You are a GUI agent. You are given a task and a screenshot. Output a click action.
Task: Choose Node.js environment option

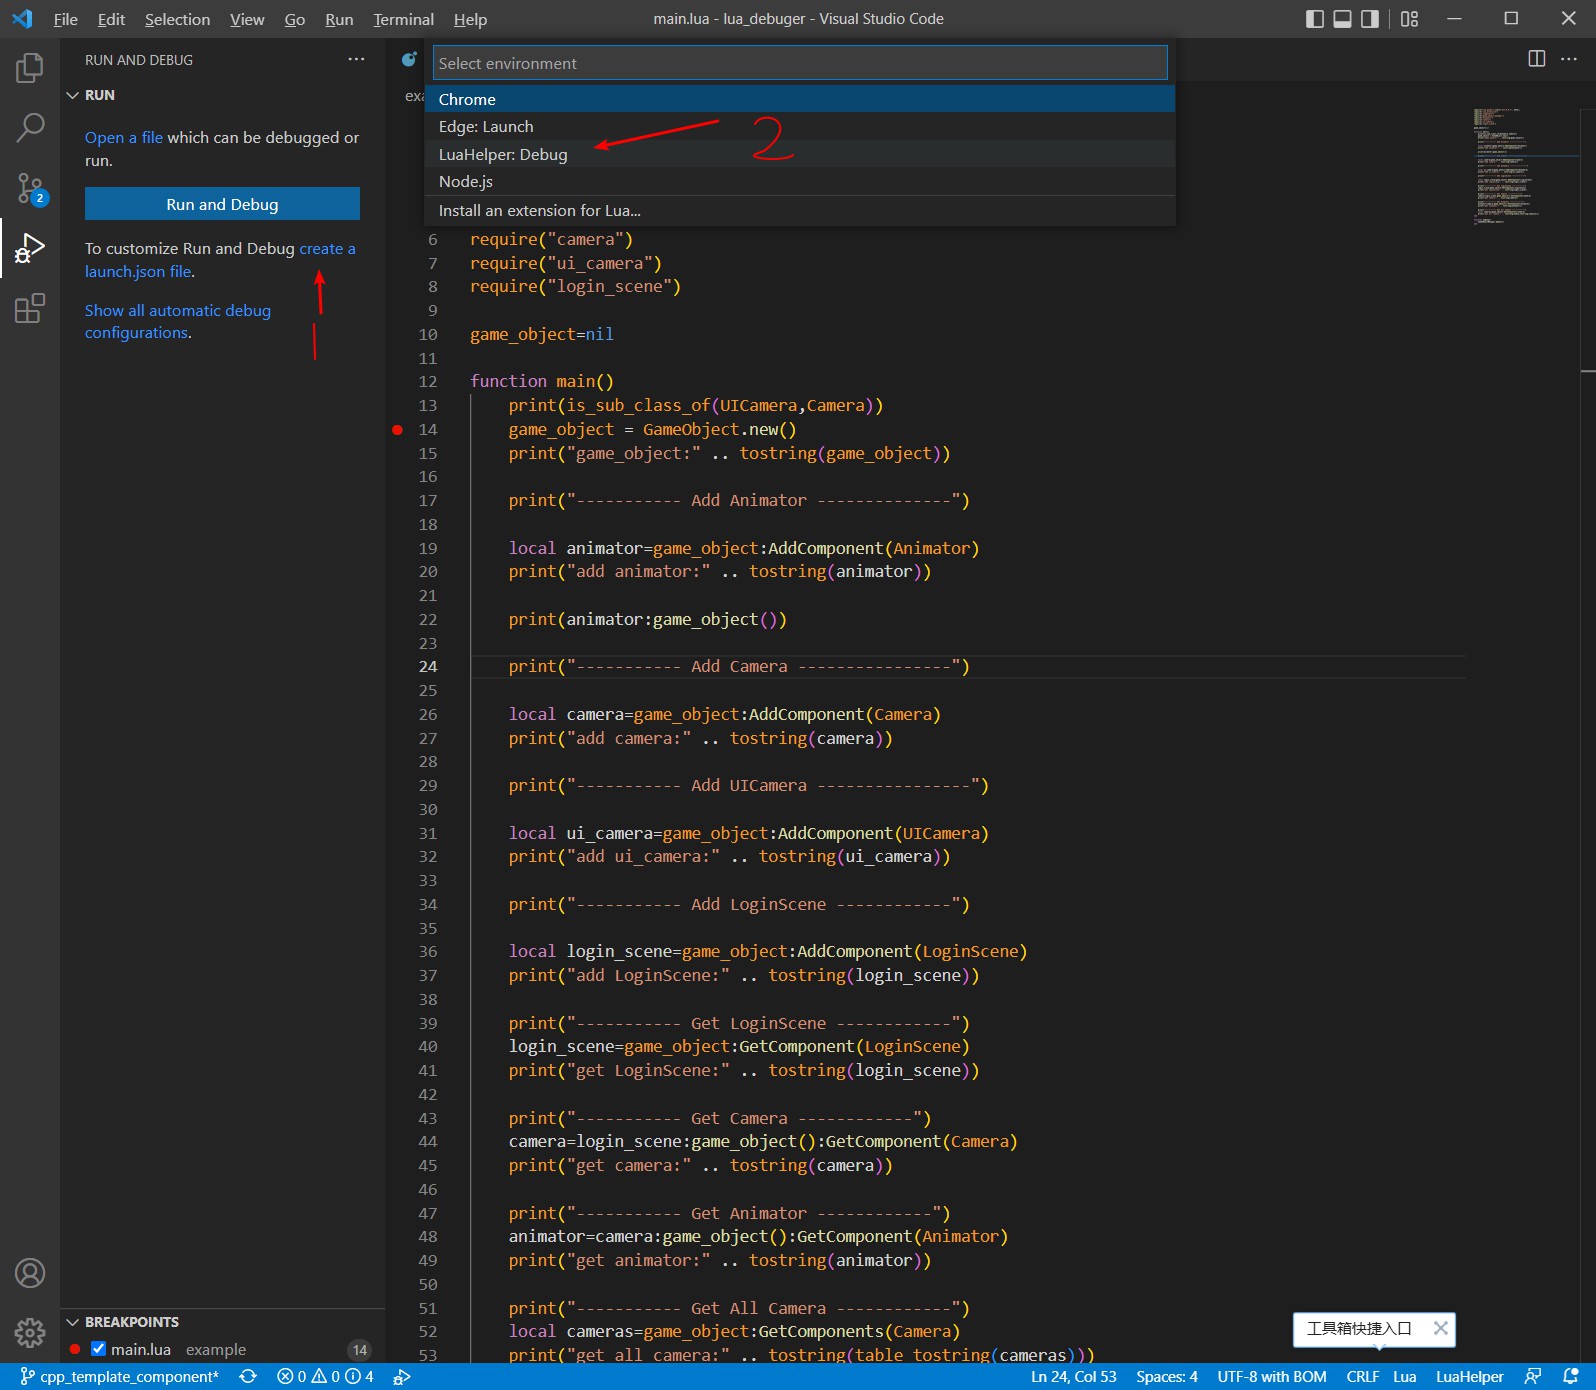(x=800, y=181)
